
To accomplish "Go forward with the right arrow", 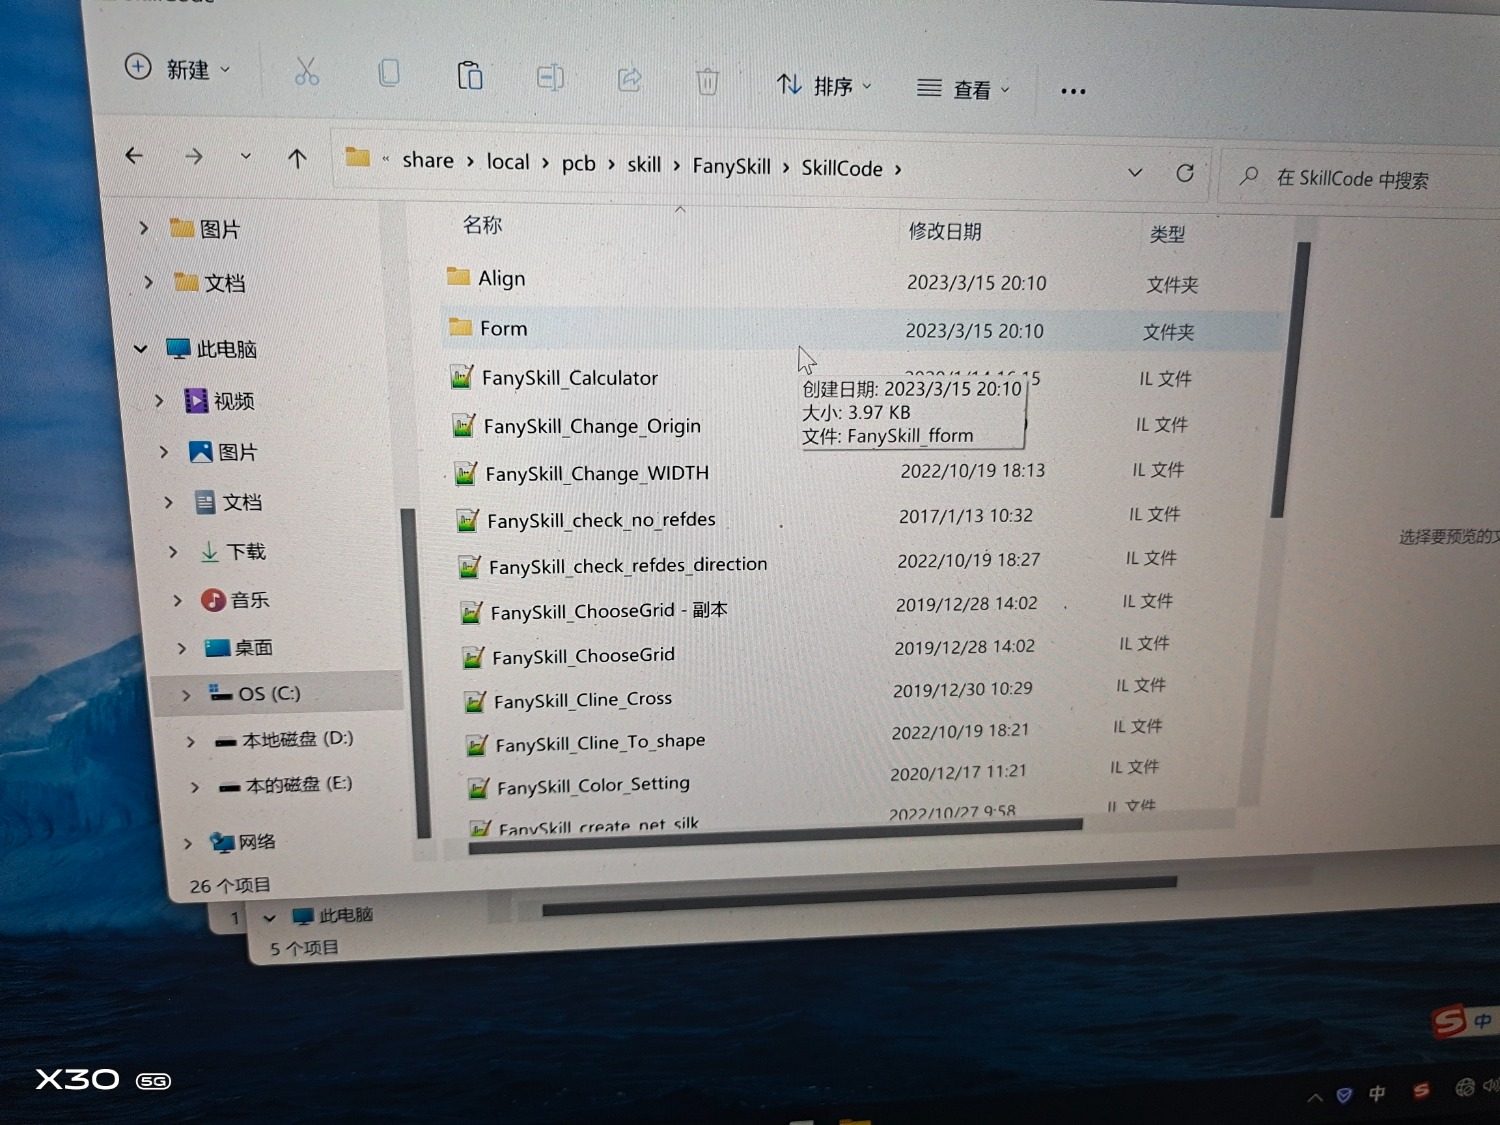I will (194, 156).
